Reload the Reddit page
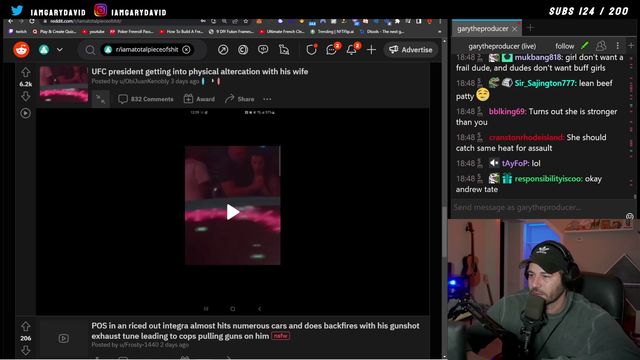Image resolution: width=640 pixels, height=360 pixels. coord(32,21)
